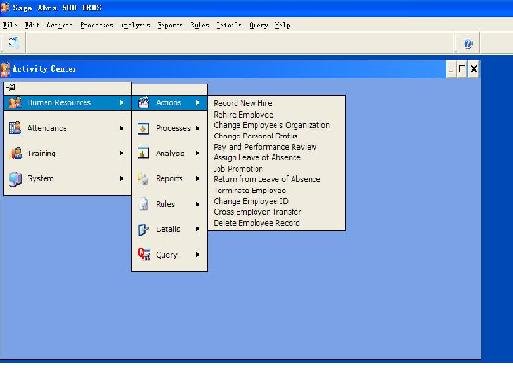Image resolution: width=513 pixels, height=384 pixels.
Task: Expand the Rules submenu arrow
Action: point(198,204)
